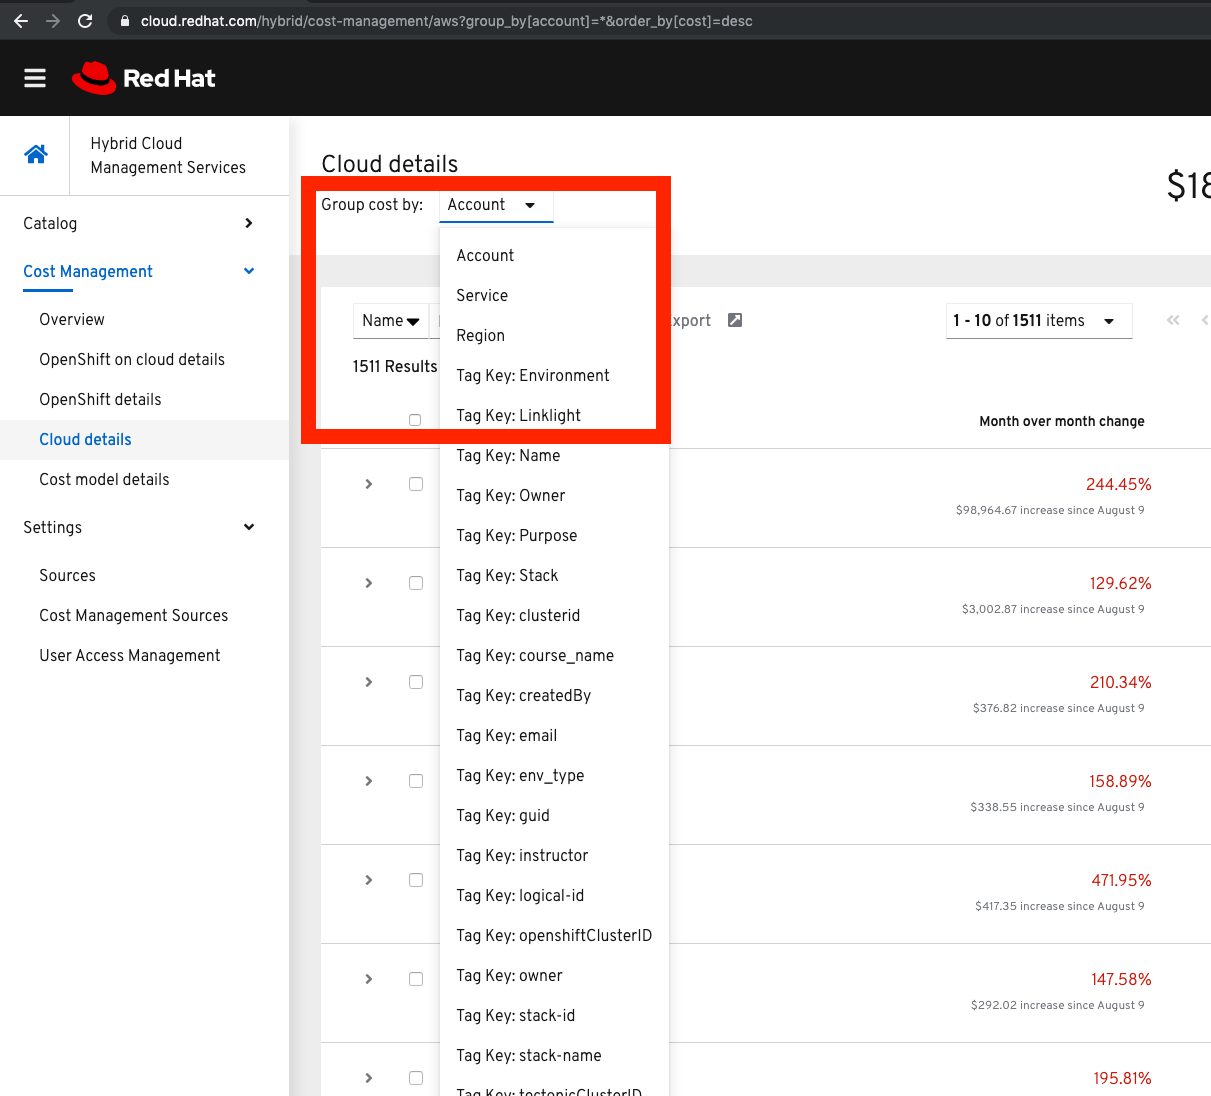Expand the row showing 471.95% change
Image resolution: width=1211 pixels, height=1096 pixels.
[369, 880]
